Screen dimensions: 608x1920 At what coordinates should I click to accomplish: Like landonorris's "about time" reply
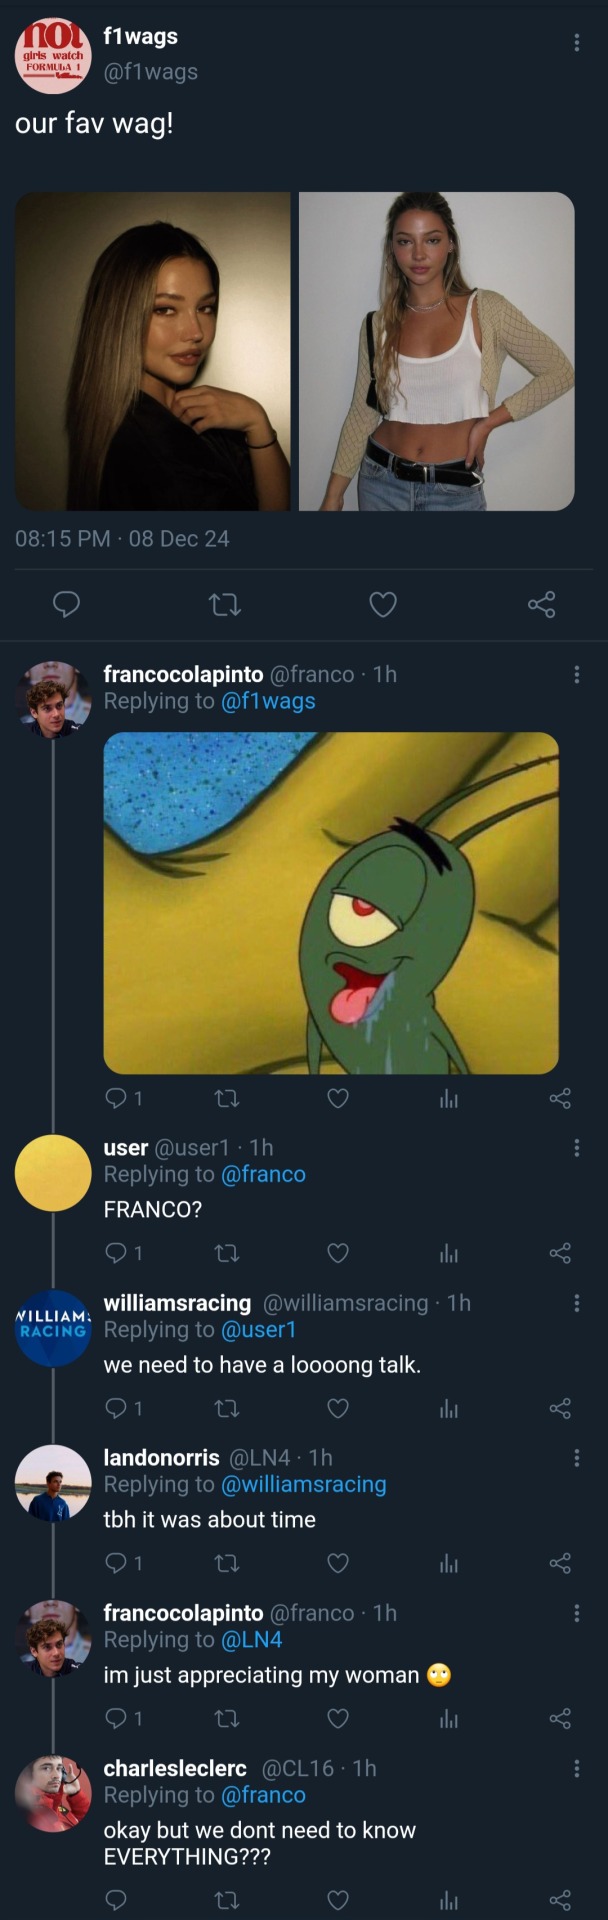pyautogui.click(x=338, y=1563)
